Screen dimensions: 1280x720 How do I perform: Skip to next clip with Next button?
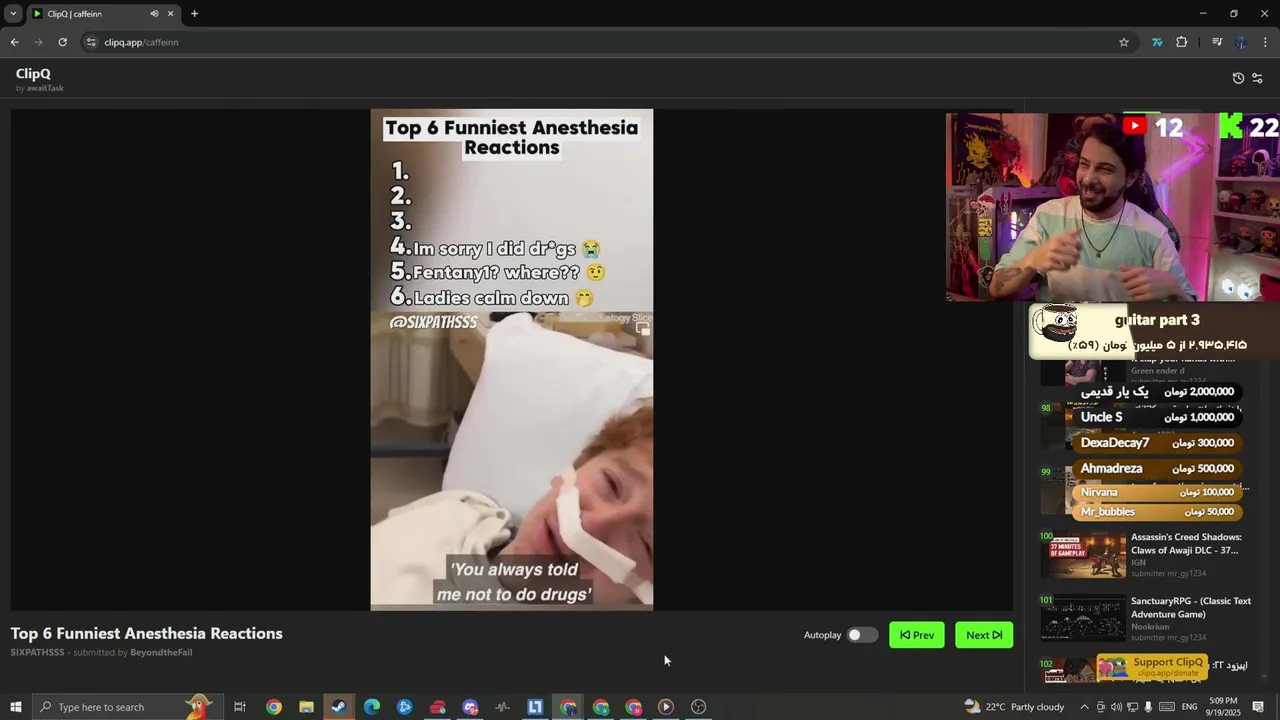(984, 635)
